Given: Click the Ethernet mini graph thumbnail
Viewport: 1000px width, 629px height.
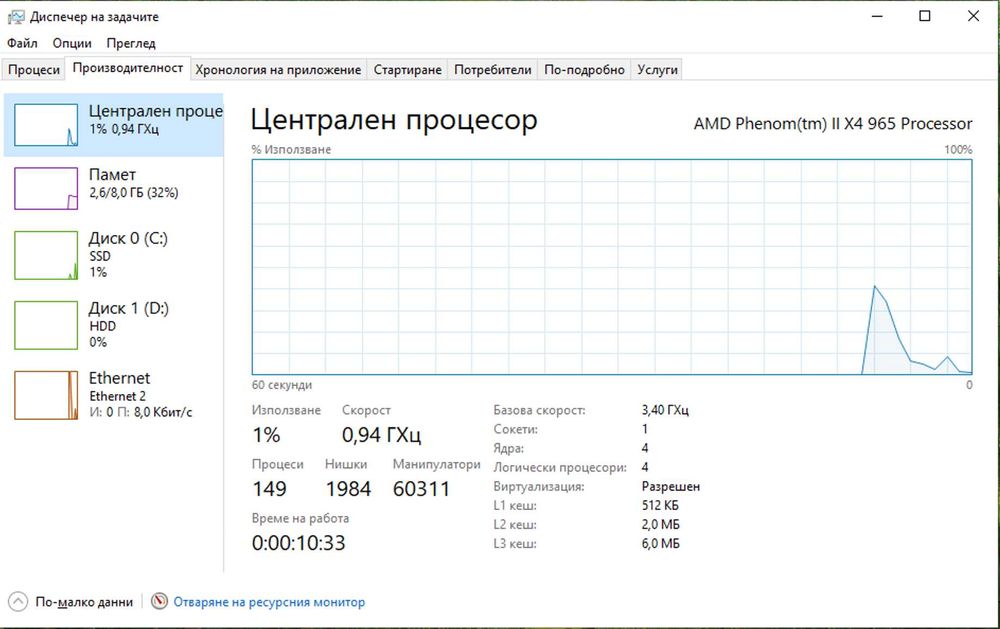Looking at the screenshot, I should (46, 395).
